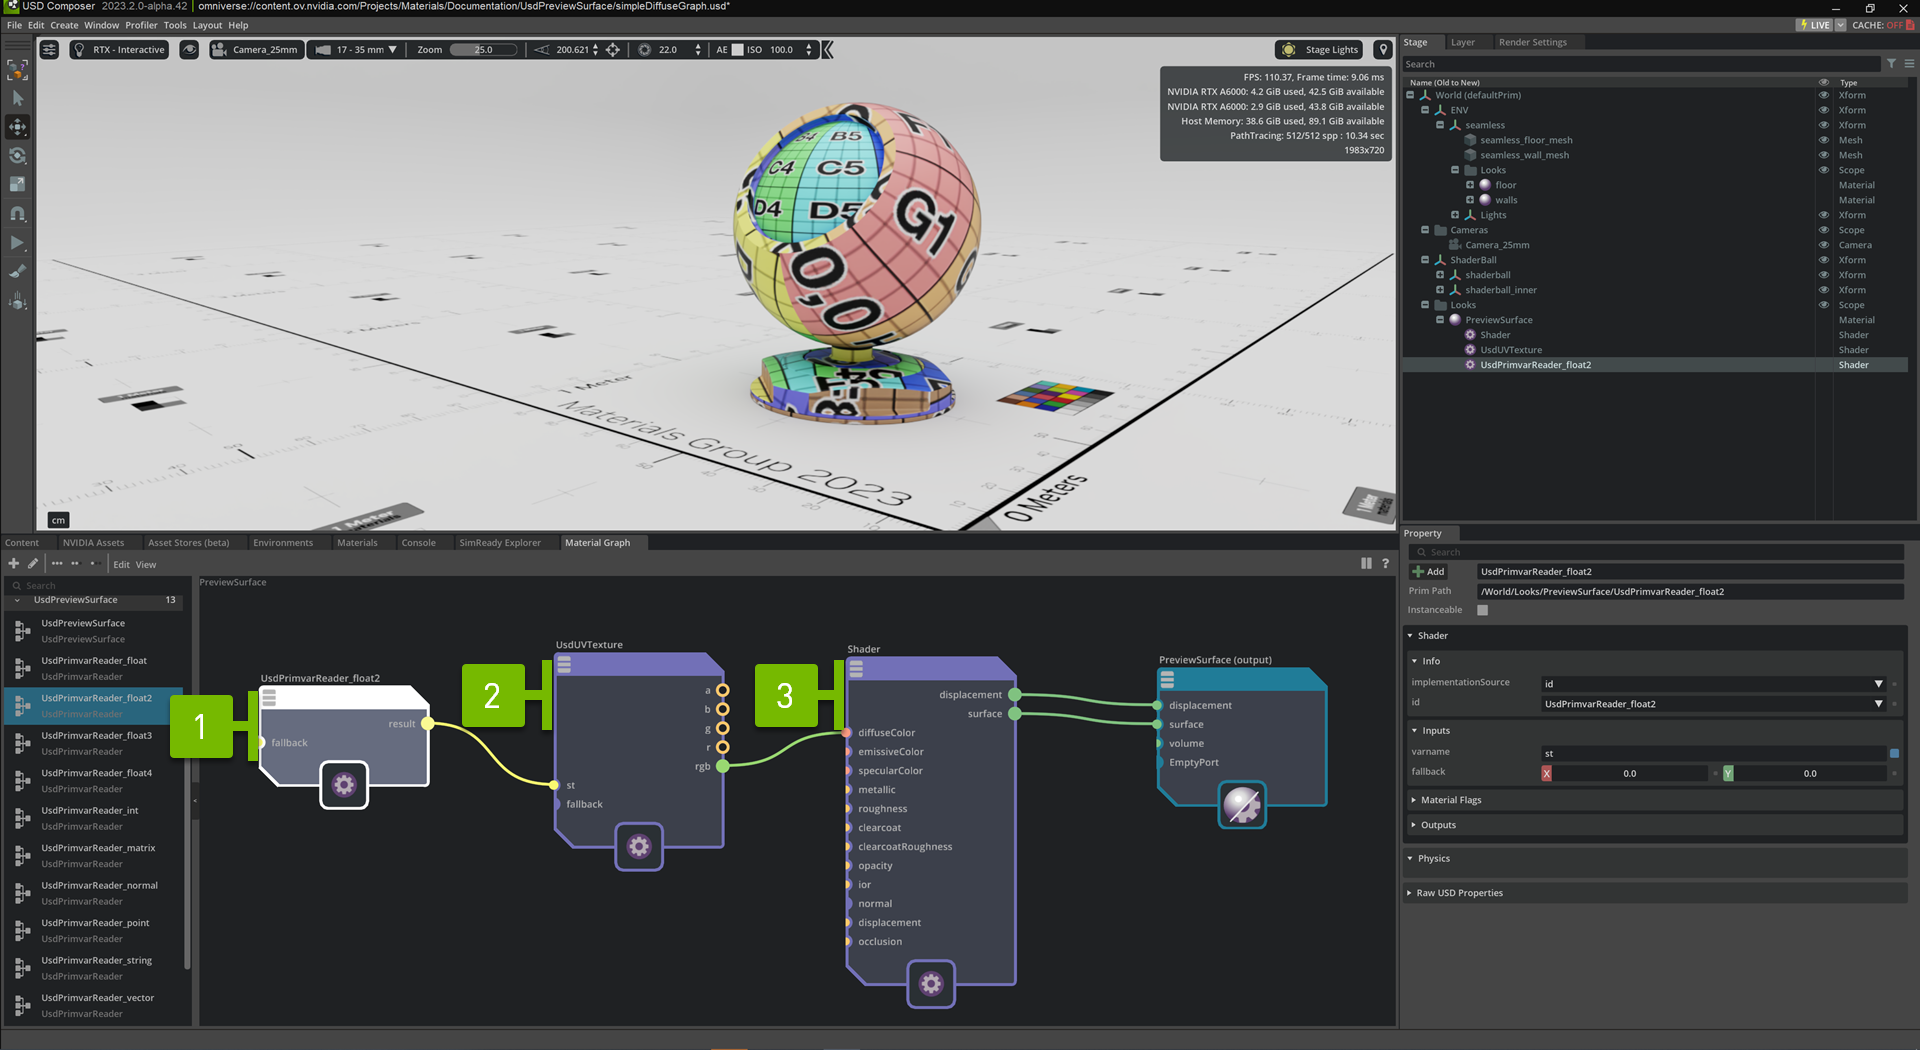This screenshot has height=1050, width=1920.
Task: Choose the arrow Select tool
Action: 18,99
